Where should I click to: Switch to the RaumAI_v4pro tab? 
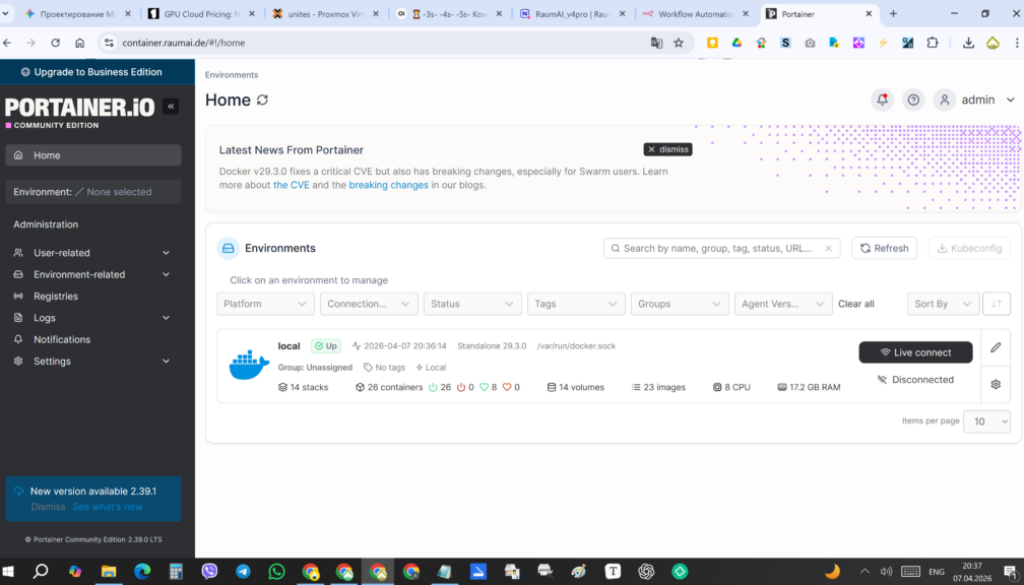point(571,14)
